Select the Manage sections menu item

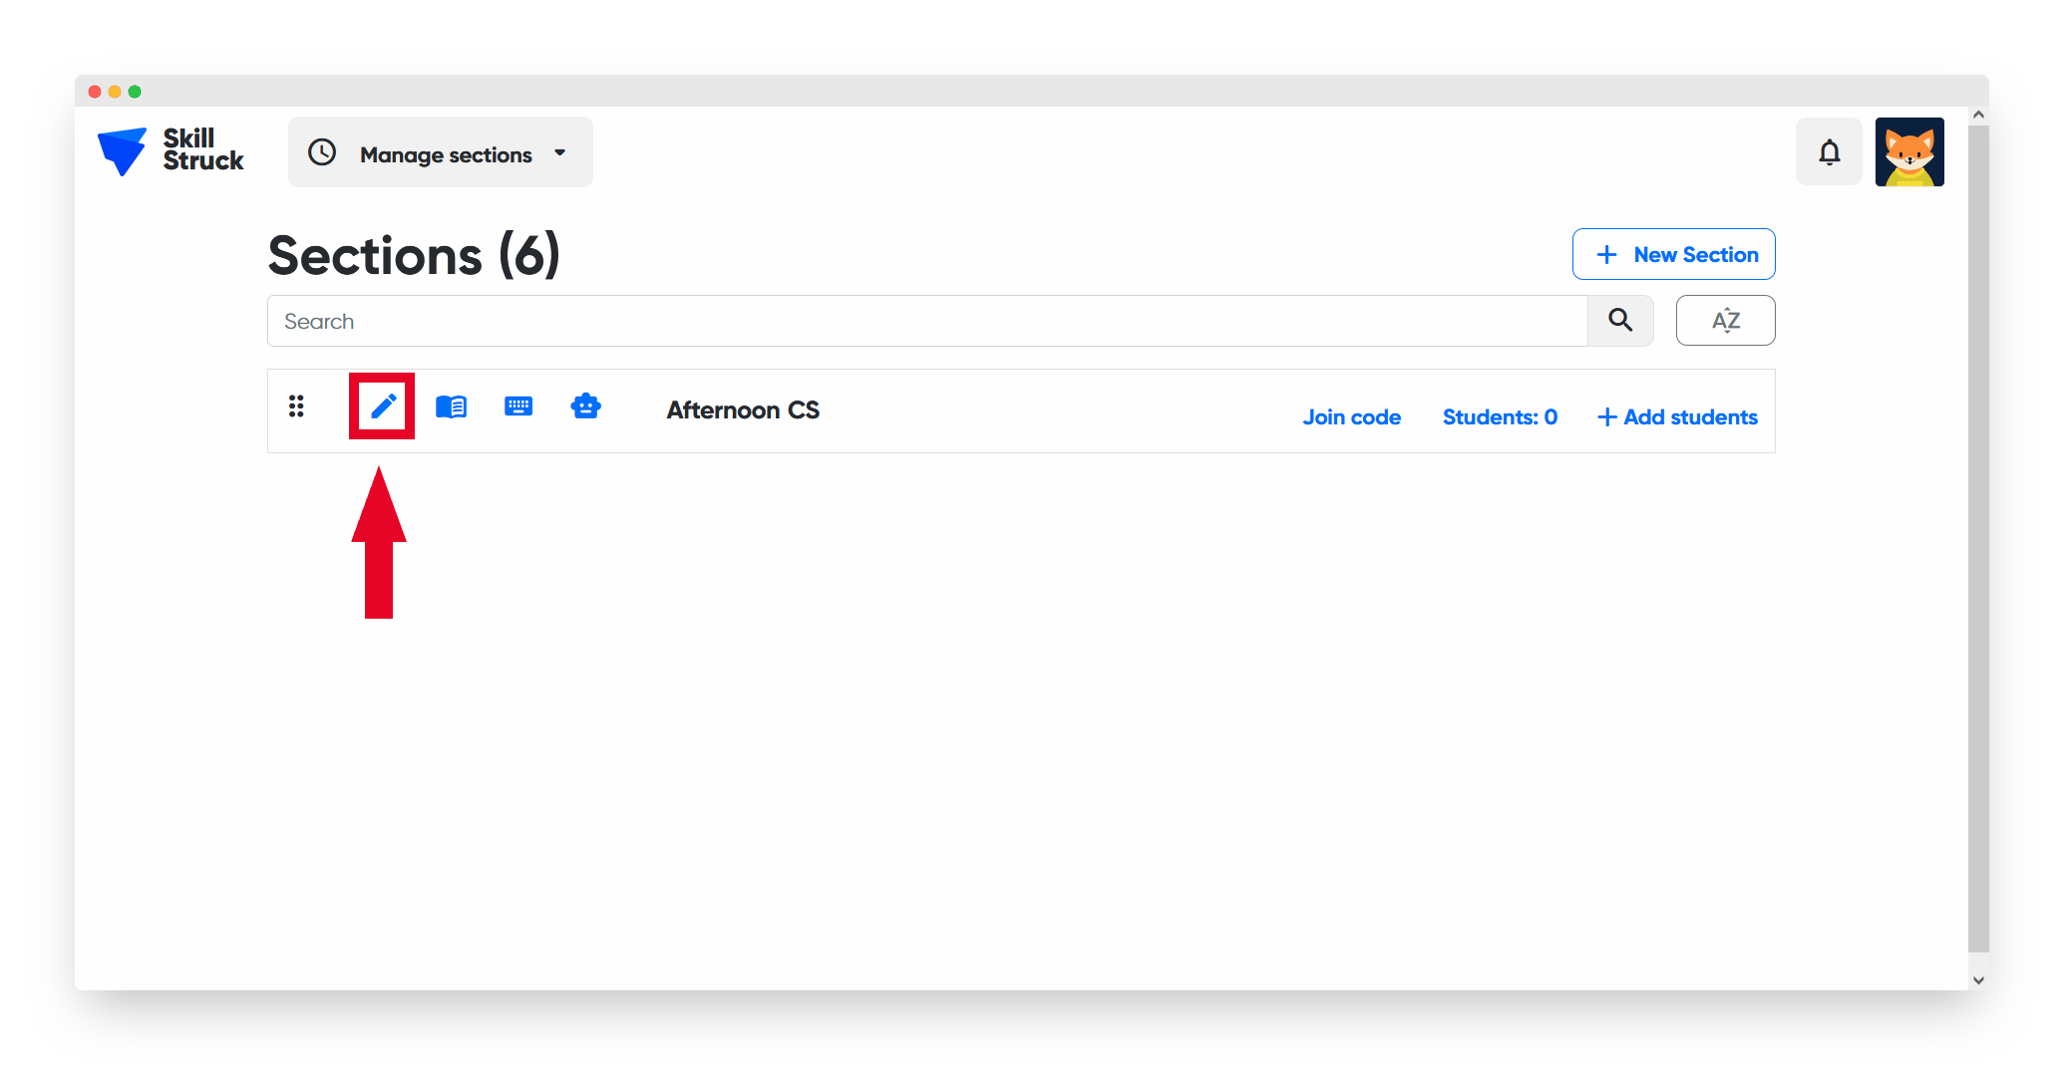[445, 154]
